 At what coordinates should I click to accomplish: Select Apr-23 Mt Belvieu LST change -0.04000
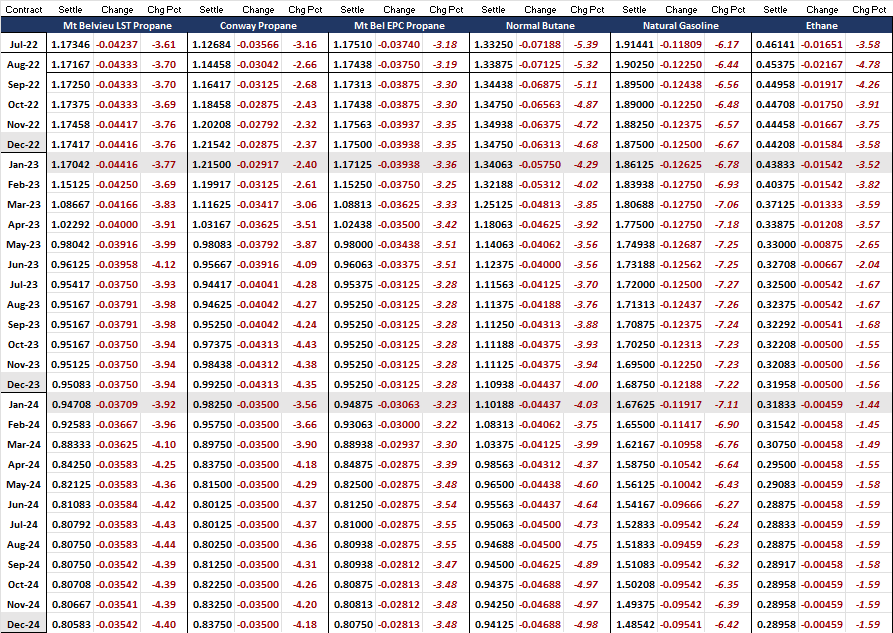[117, 224]
